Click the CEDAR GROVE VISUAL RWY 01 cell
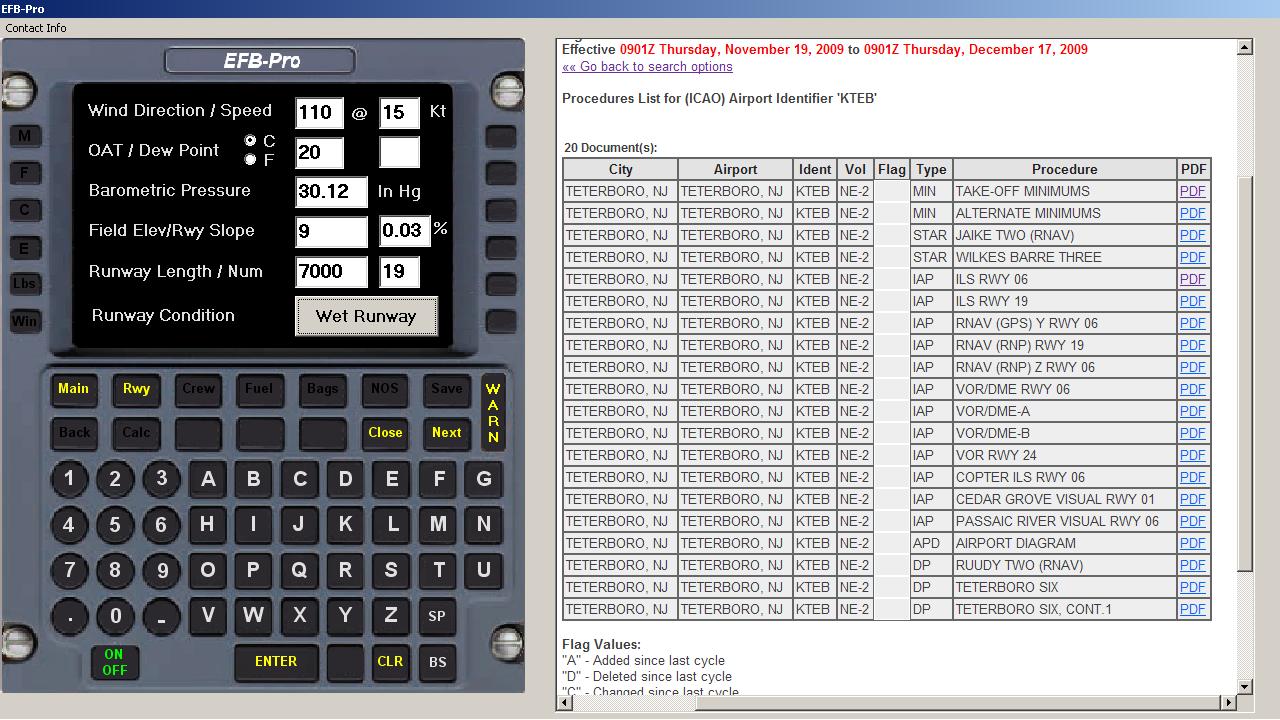 [x=1064, y=499]
